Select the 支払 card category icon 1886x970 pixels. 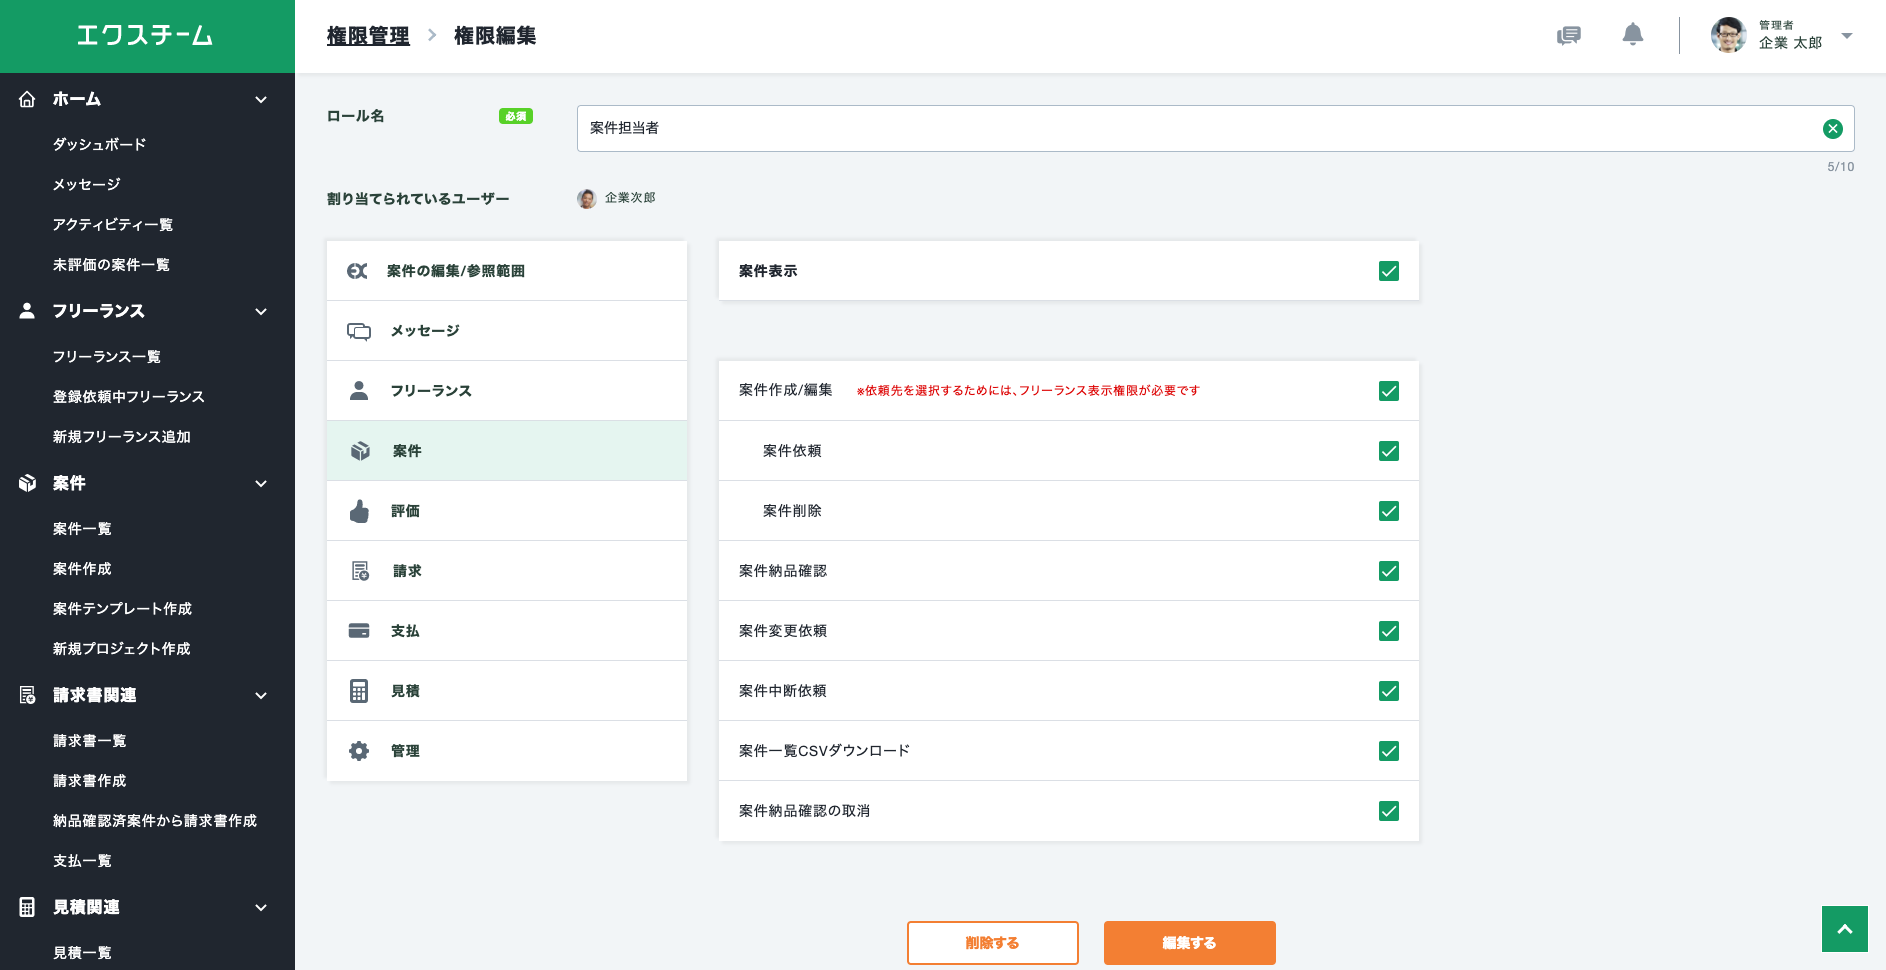[359, 631]
